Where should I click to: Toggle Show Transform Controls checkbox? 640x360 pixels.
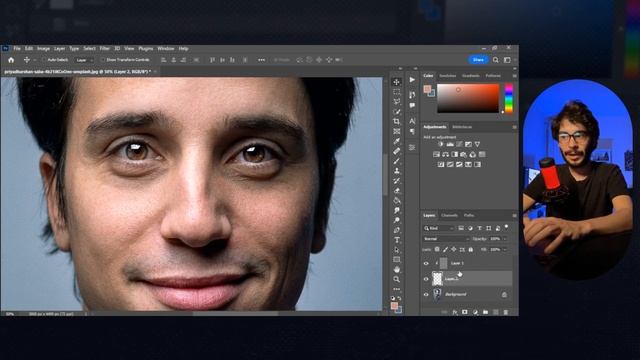click(x=102, y=60)
